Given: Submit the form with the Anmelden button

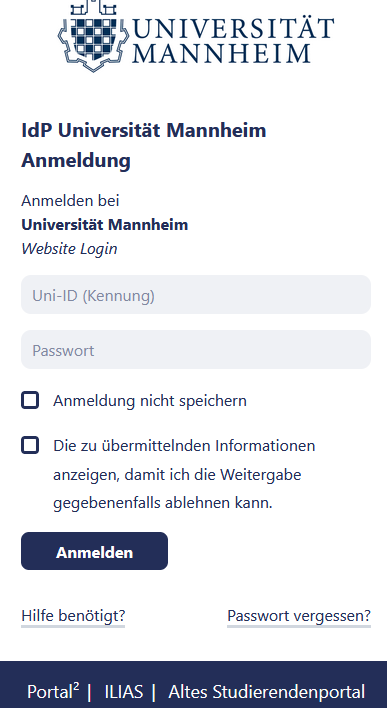Looking at the screenshot, I should 94,551.
